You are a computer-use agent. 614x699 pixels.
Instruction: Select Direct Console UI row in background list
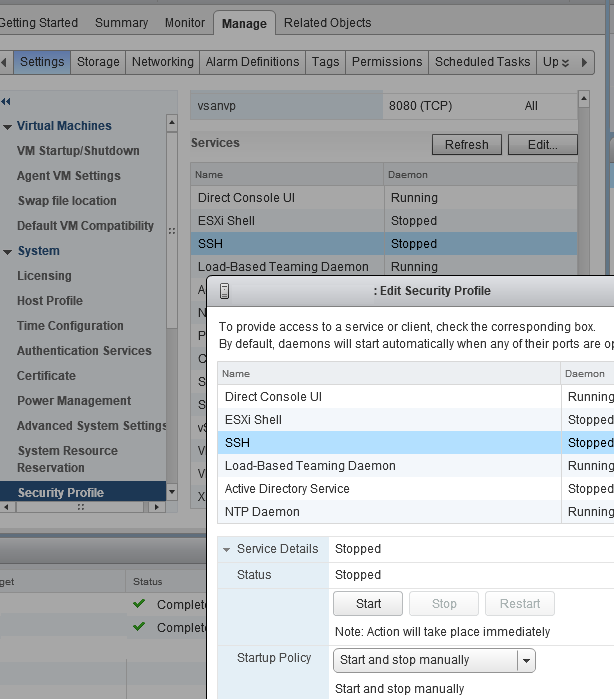383,197
